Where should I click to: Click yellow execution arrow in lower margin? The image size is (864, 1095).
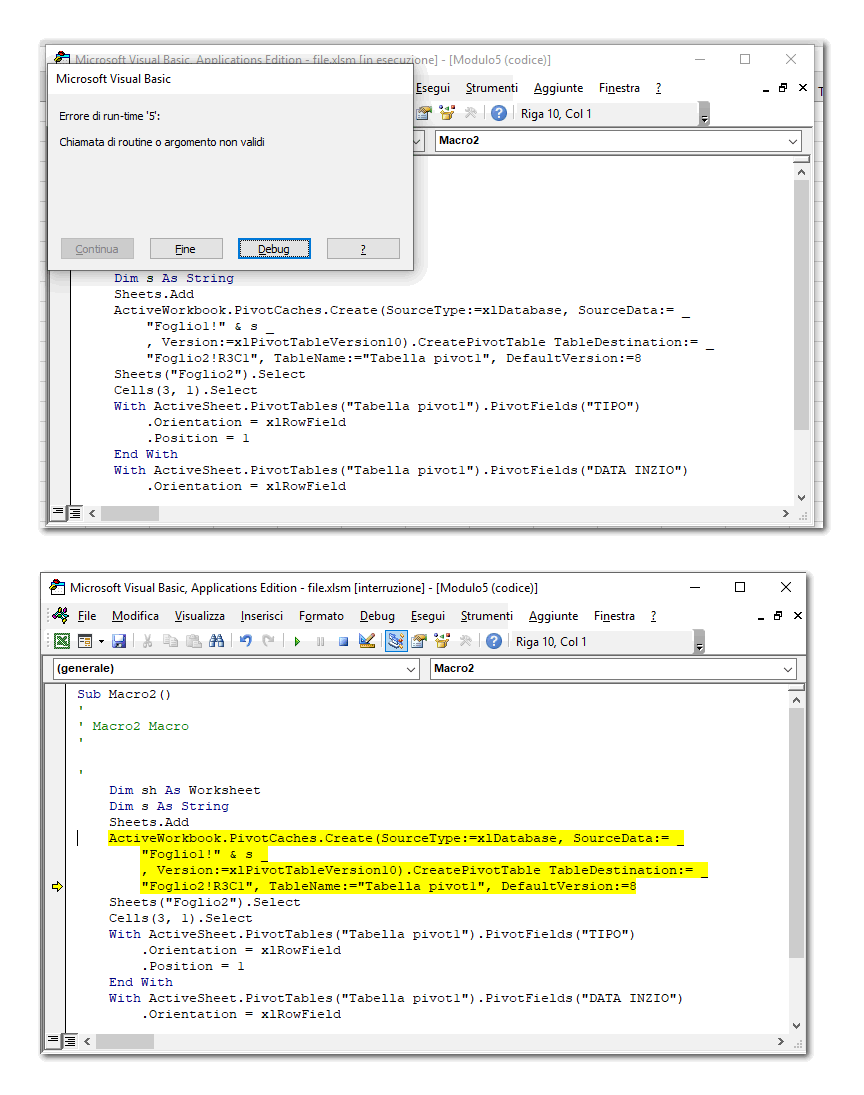pyautogui.click(x=57, y=886)
